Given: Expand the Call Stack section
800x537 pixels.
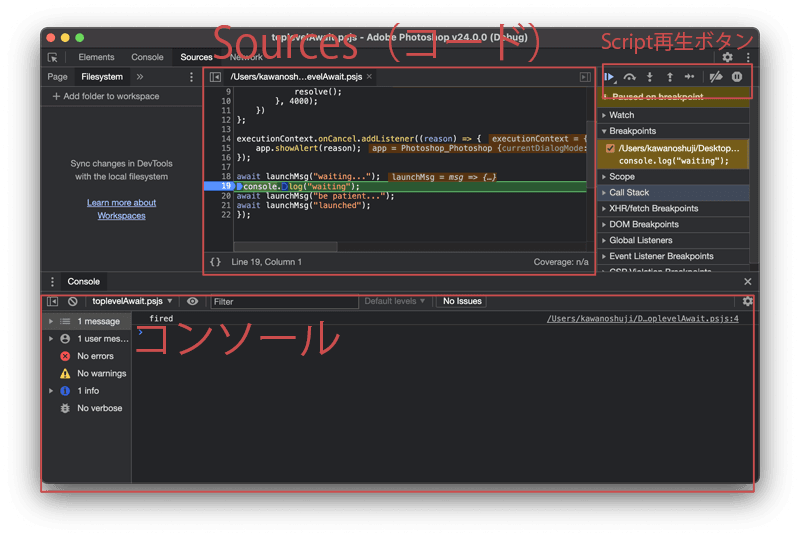Looking at the screenshot, I should tap(673, 193).
